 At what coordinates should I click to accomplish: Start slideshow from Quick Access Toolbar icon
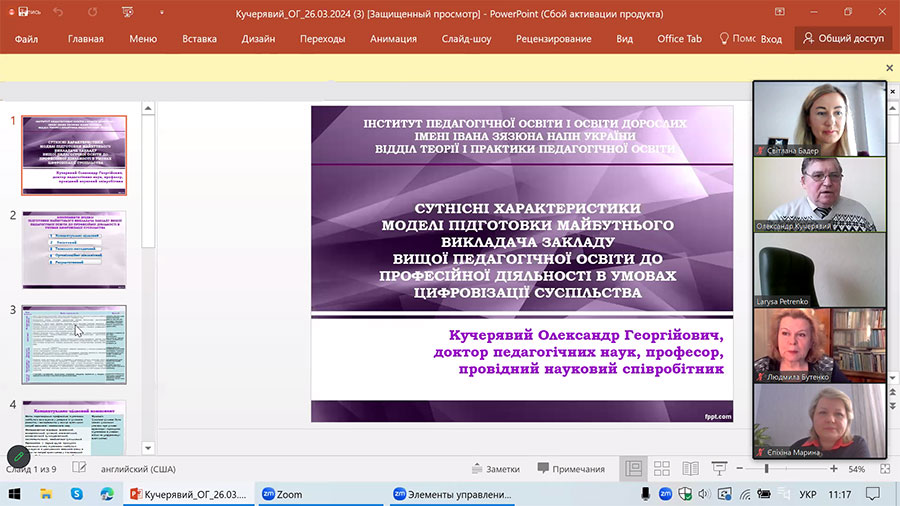point(130,12)
